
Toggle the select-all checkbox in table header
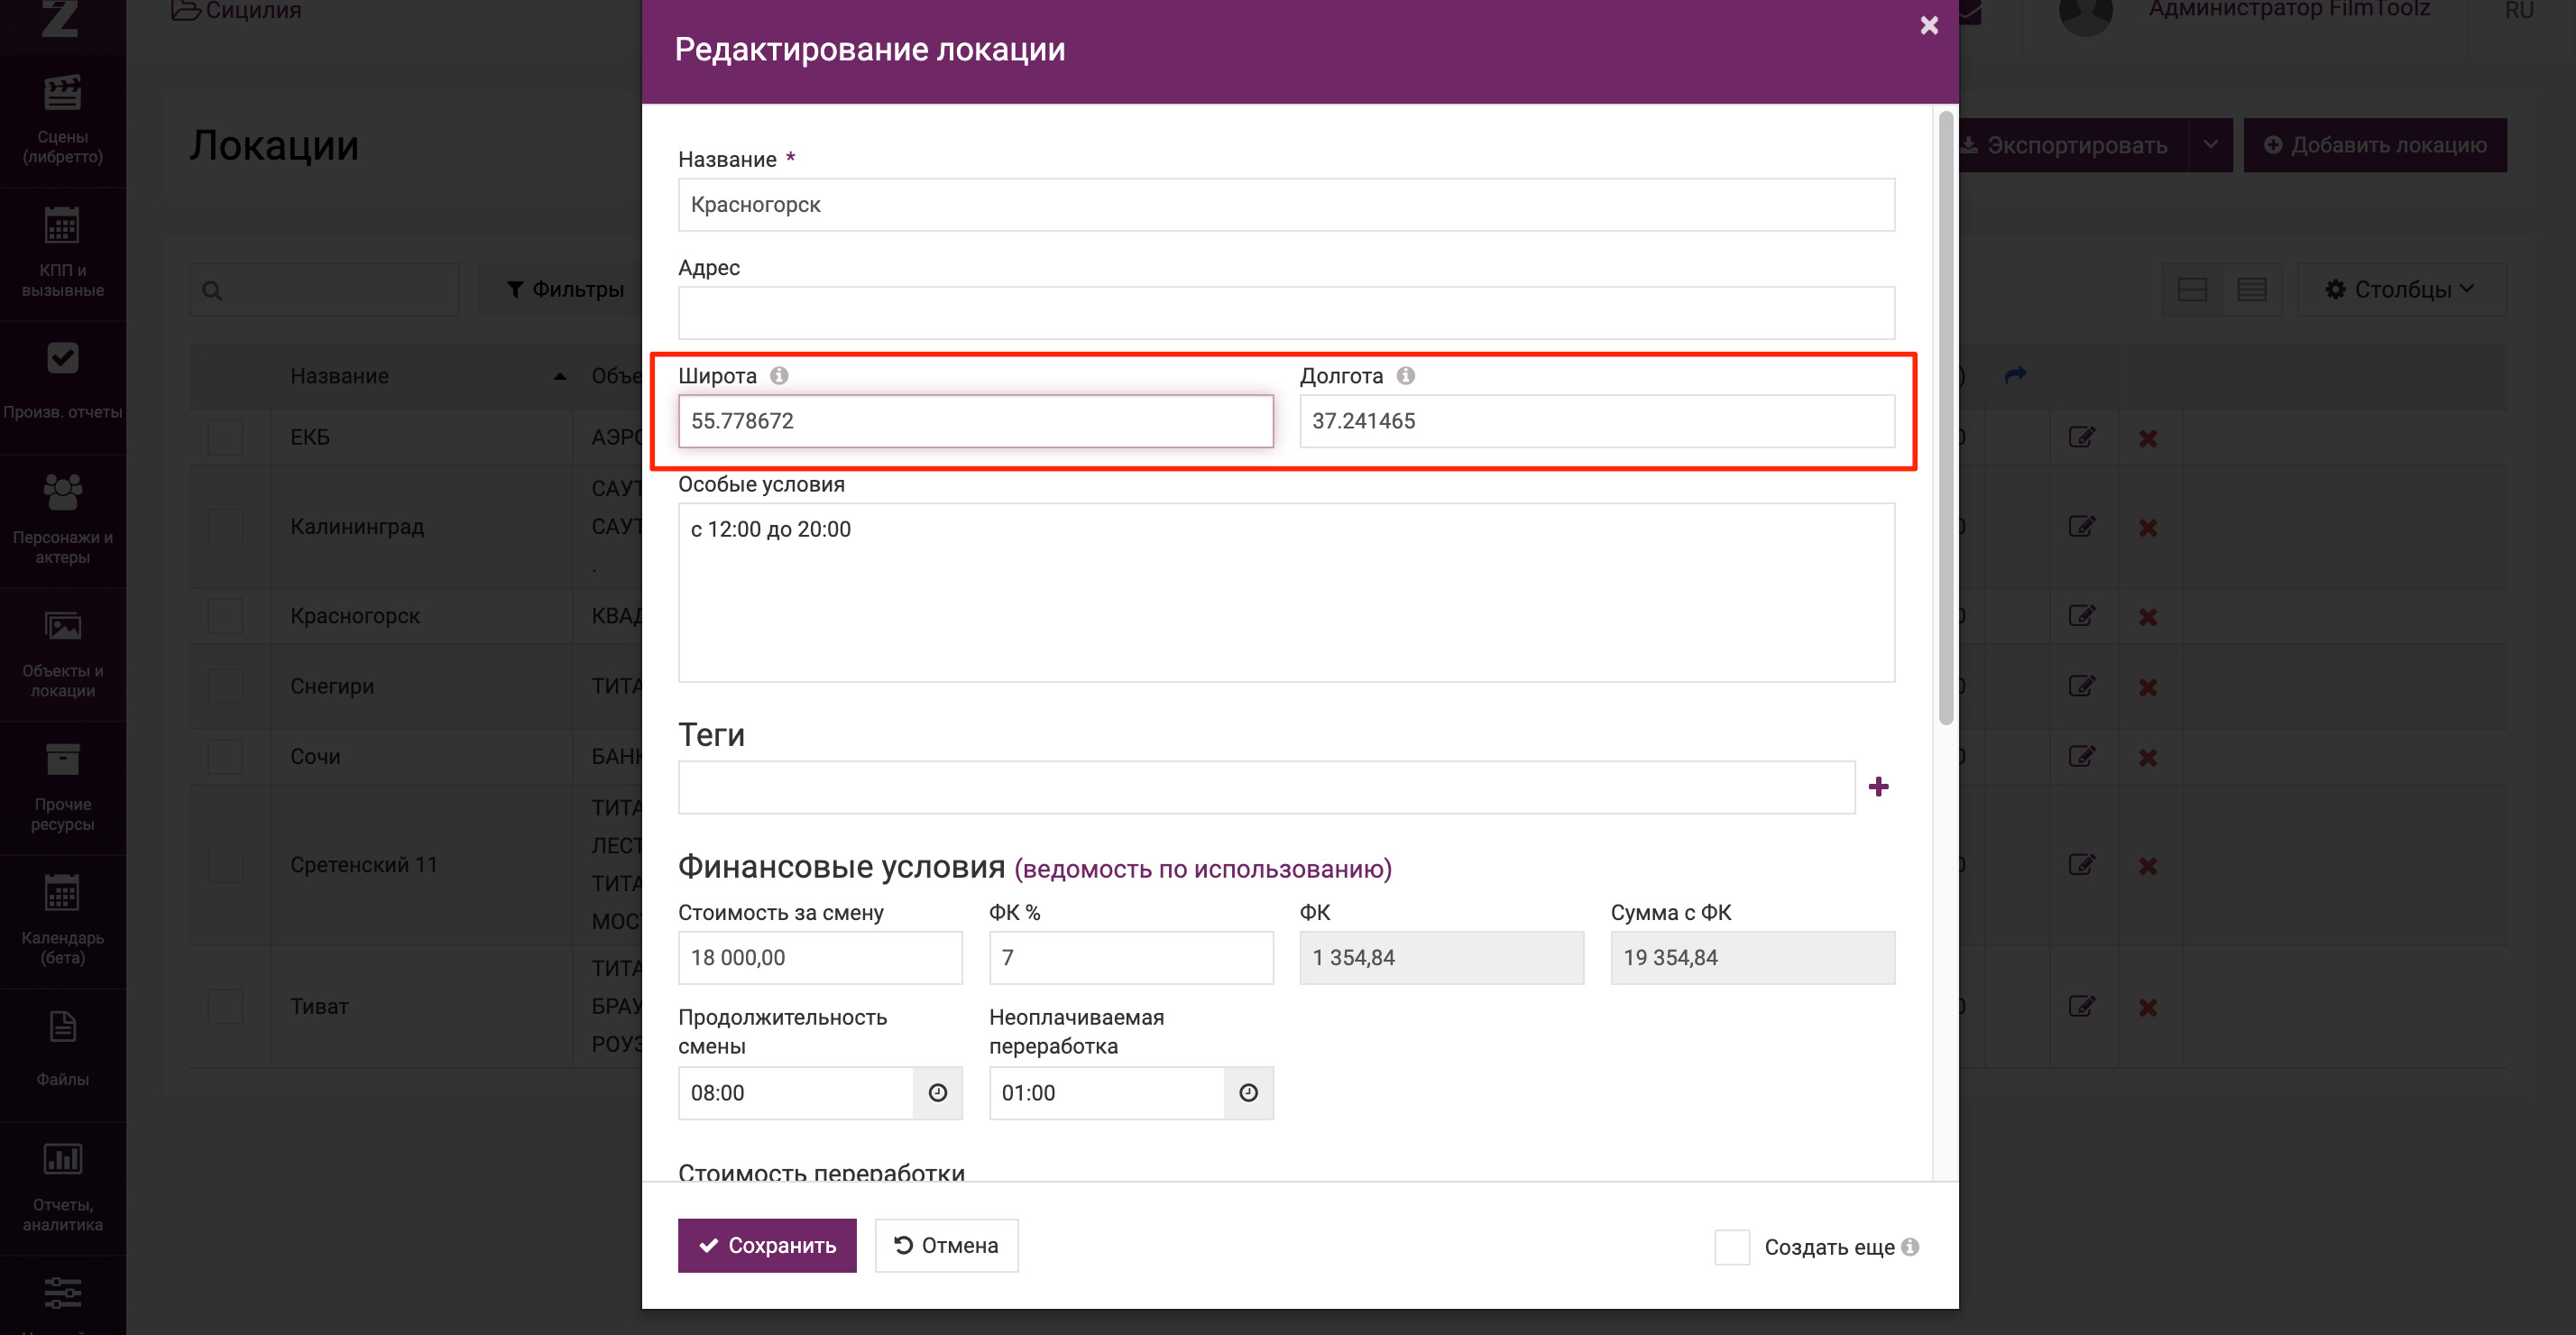tap(226, 376)
